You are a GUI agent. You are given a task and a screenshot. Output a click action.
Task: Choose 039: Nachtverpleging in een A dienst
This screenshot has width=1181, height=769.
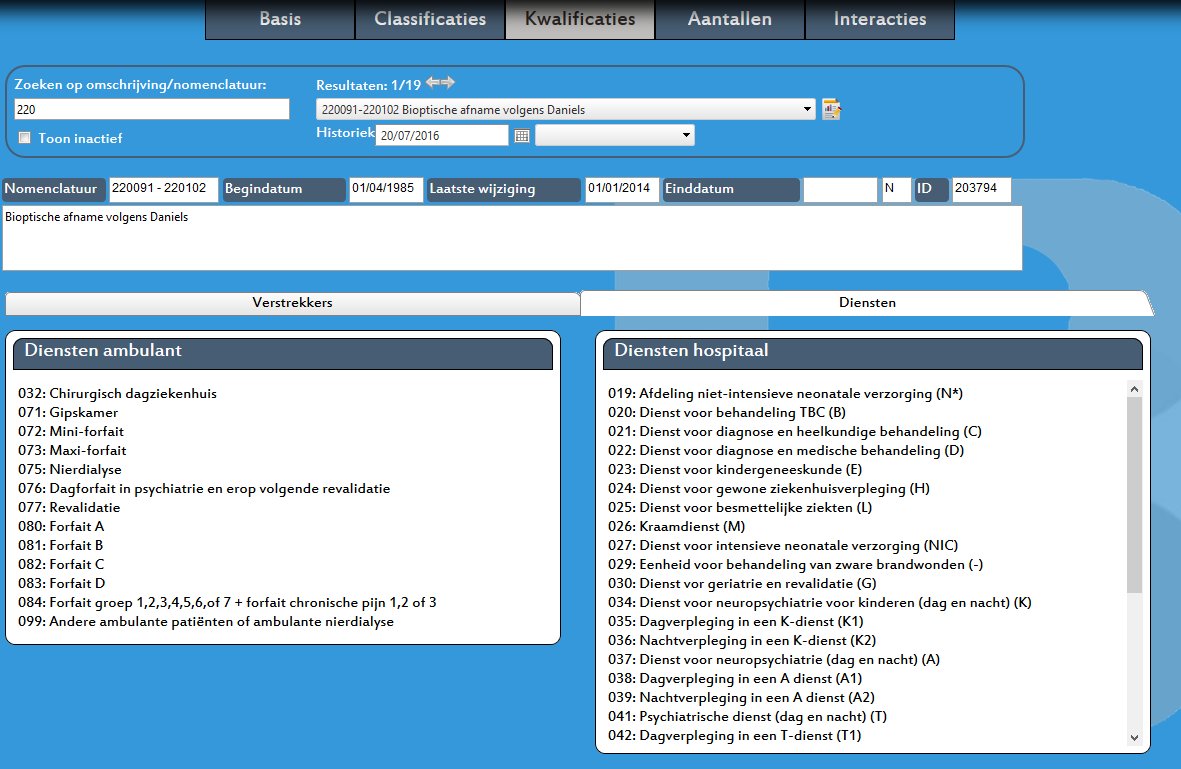[741, 697]
